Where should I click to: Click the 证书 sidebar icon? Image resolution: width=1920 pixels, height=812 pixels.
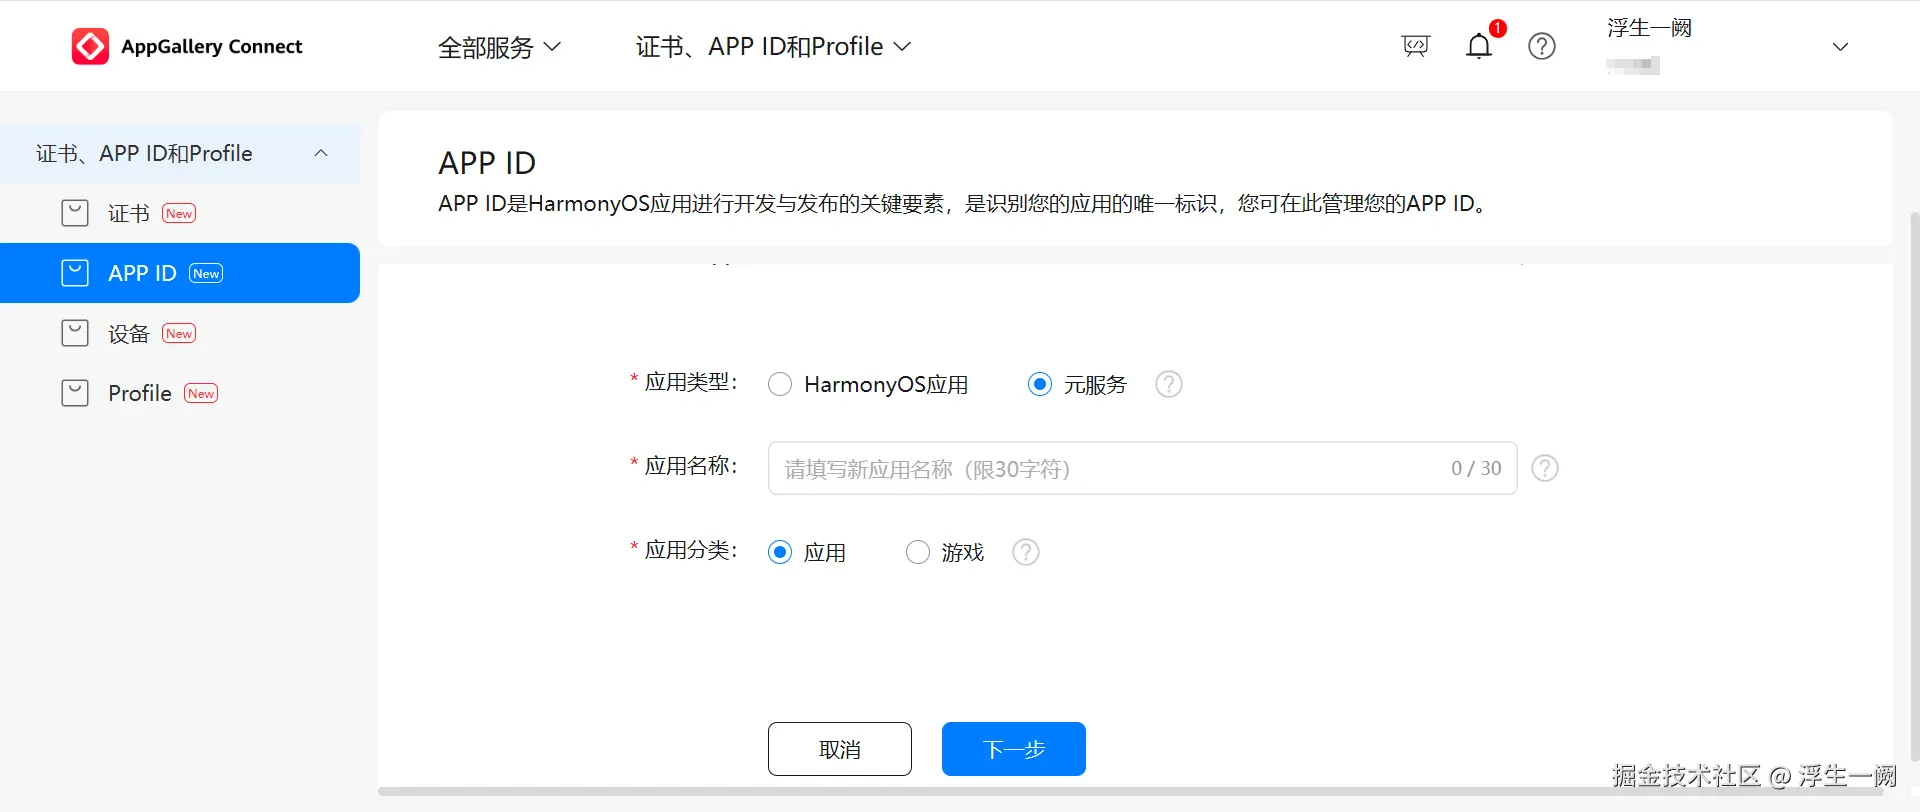(x=75, y=213)
